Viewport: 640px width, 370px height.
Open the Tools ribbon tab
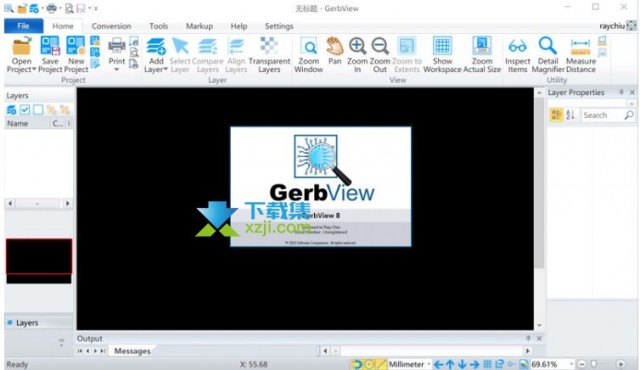point(158,26)
